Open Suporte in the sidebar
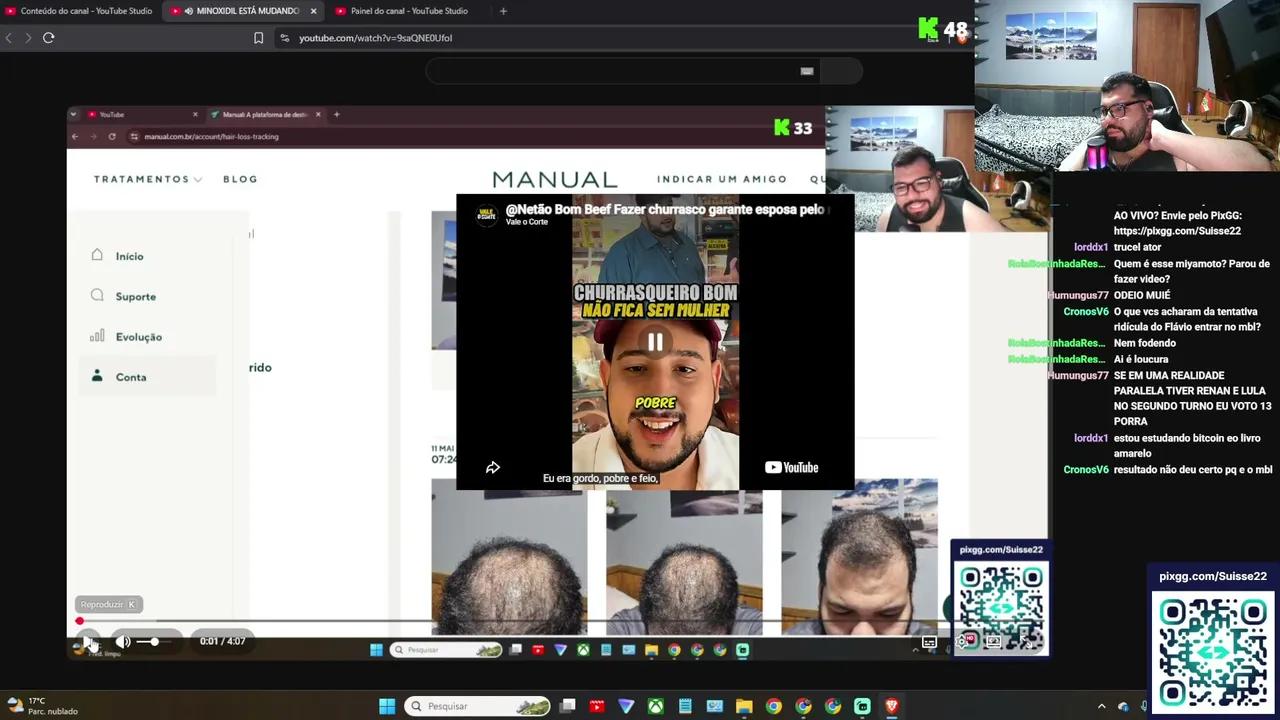 (135, 296)
